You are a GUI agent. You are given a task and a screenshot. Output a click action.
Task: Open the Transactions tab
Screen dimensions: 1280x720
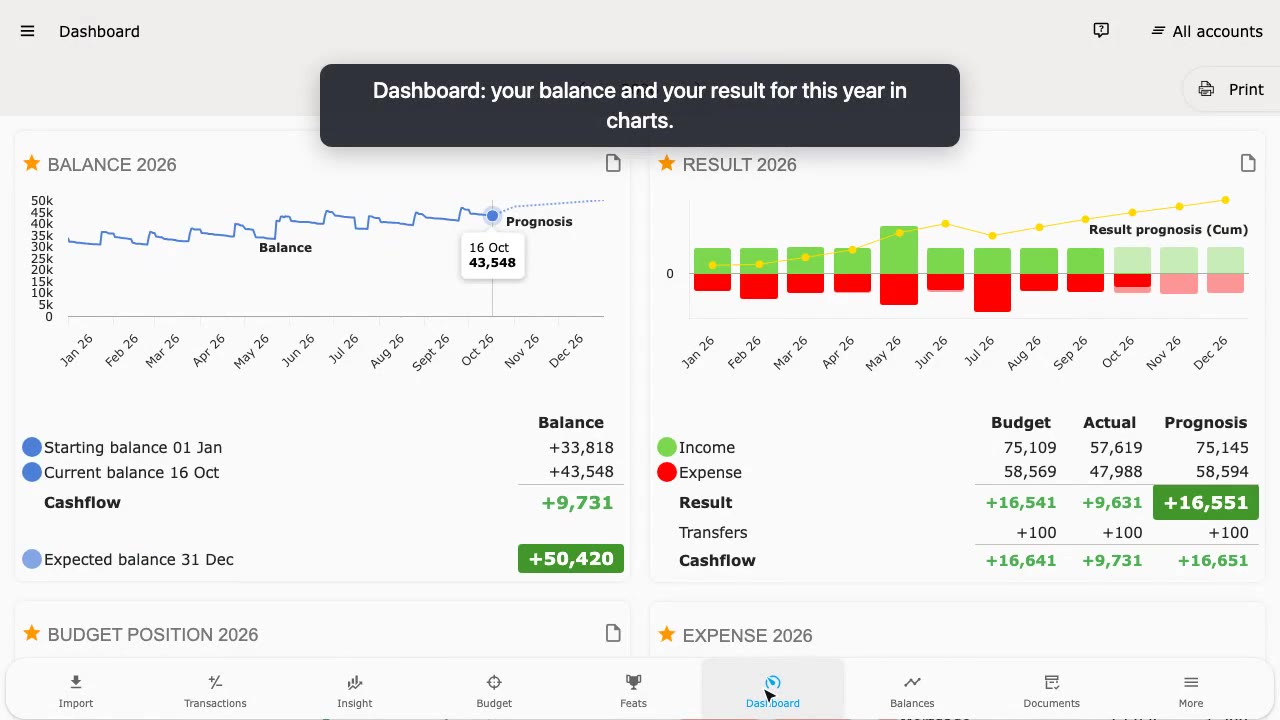tap(215, 690)
